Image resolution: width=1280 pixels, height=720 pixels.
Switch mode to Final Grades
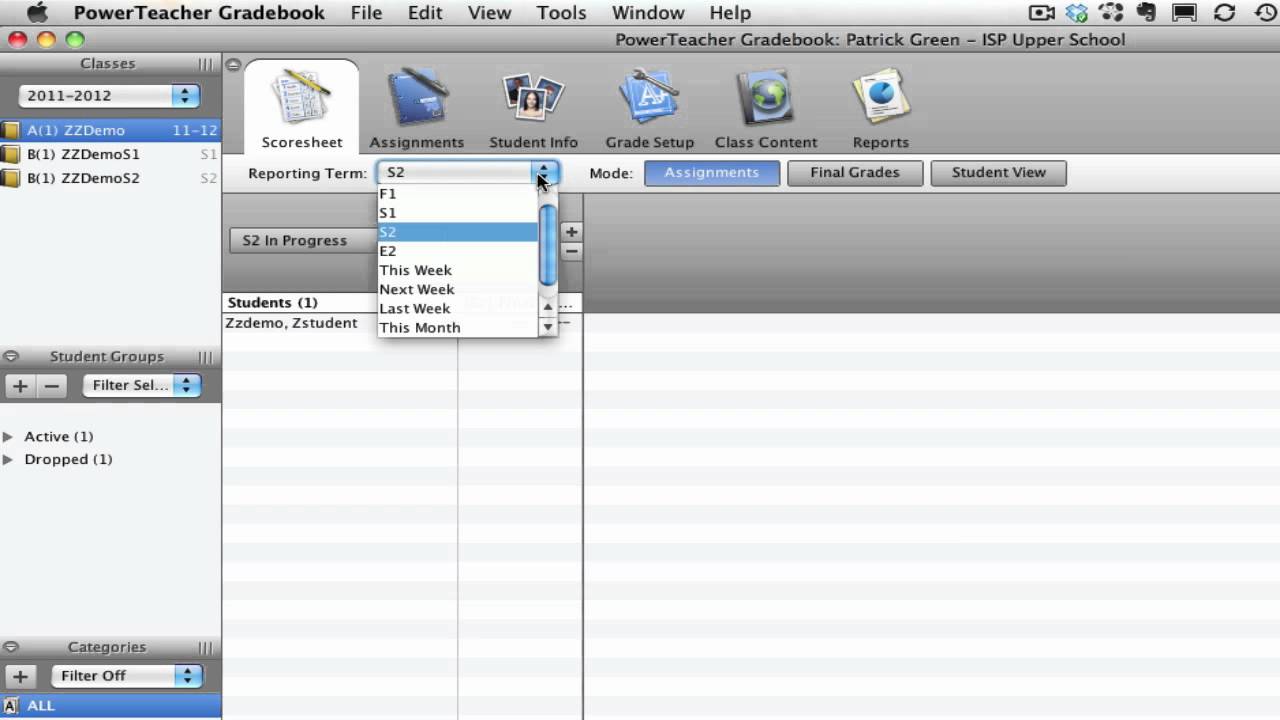coord(854,172)
